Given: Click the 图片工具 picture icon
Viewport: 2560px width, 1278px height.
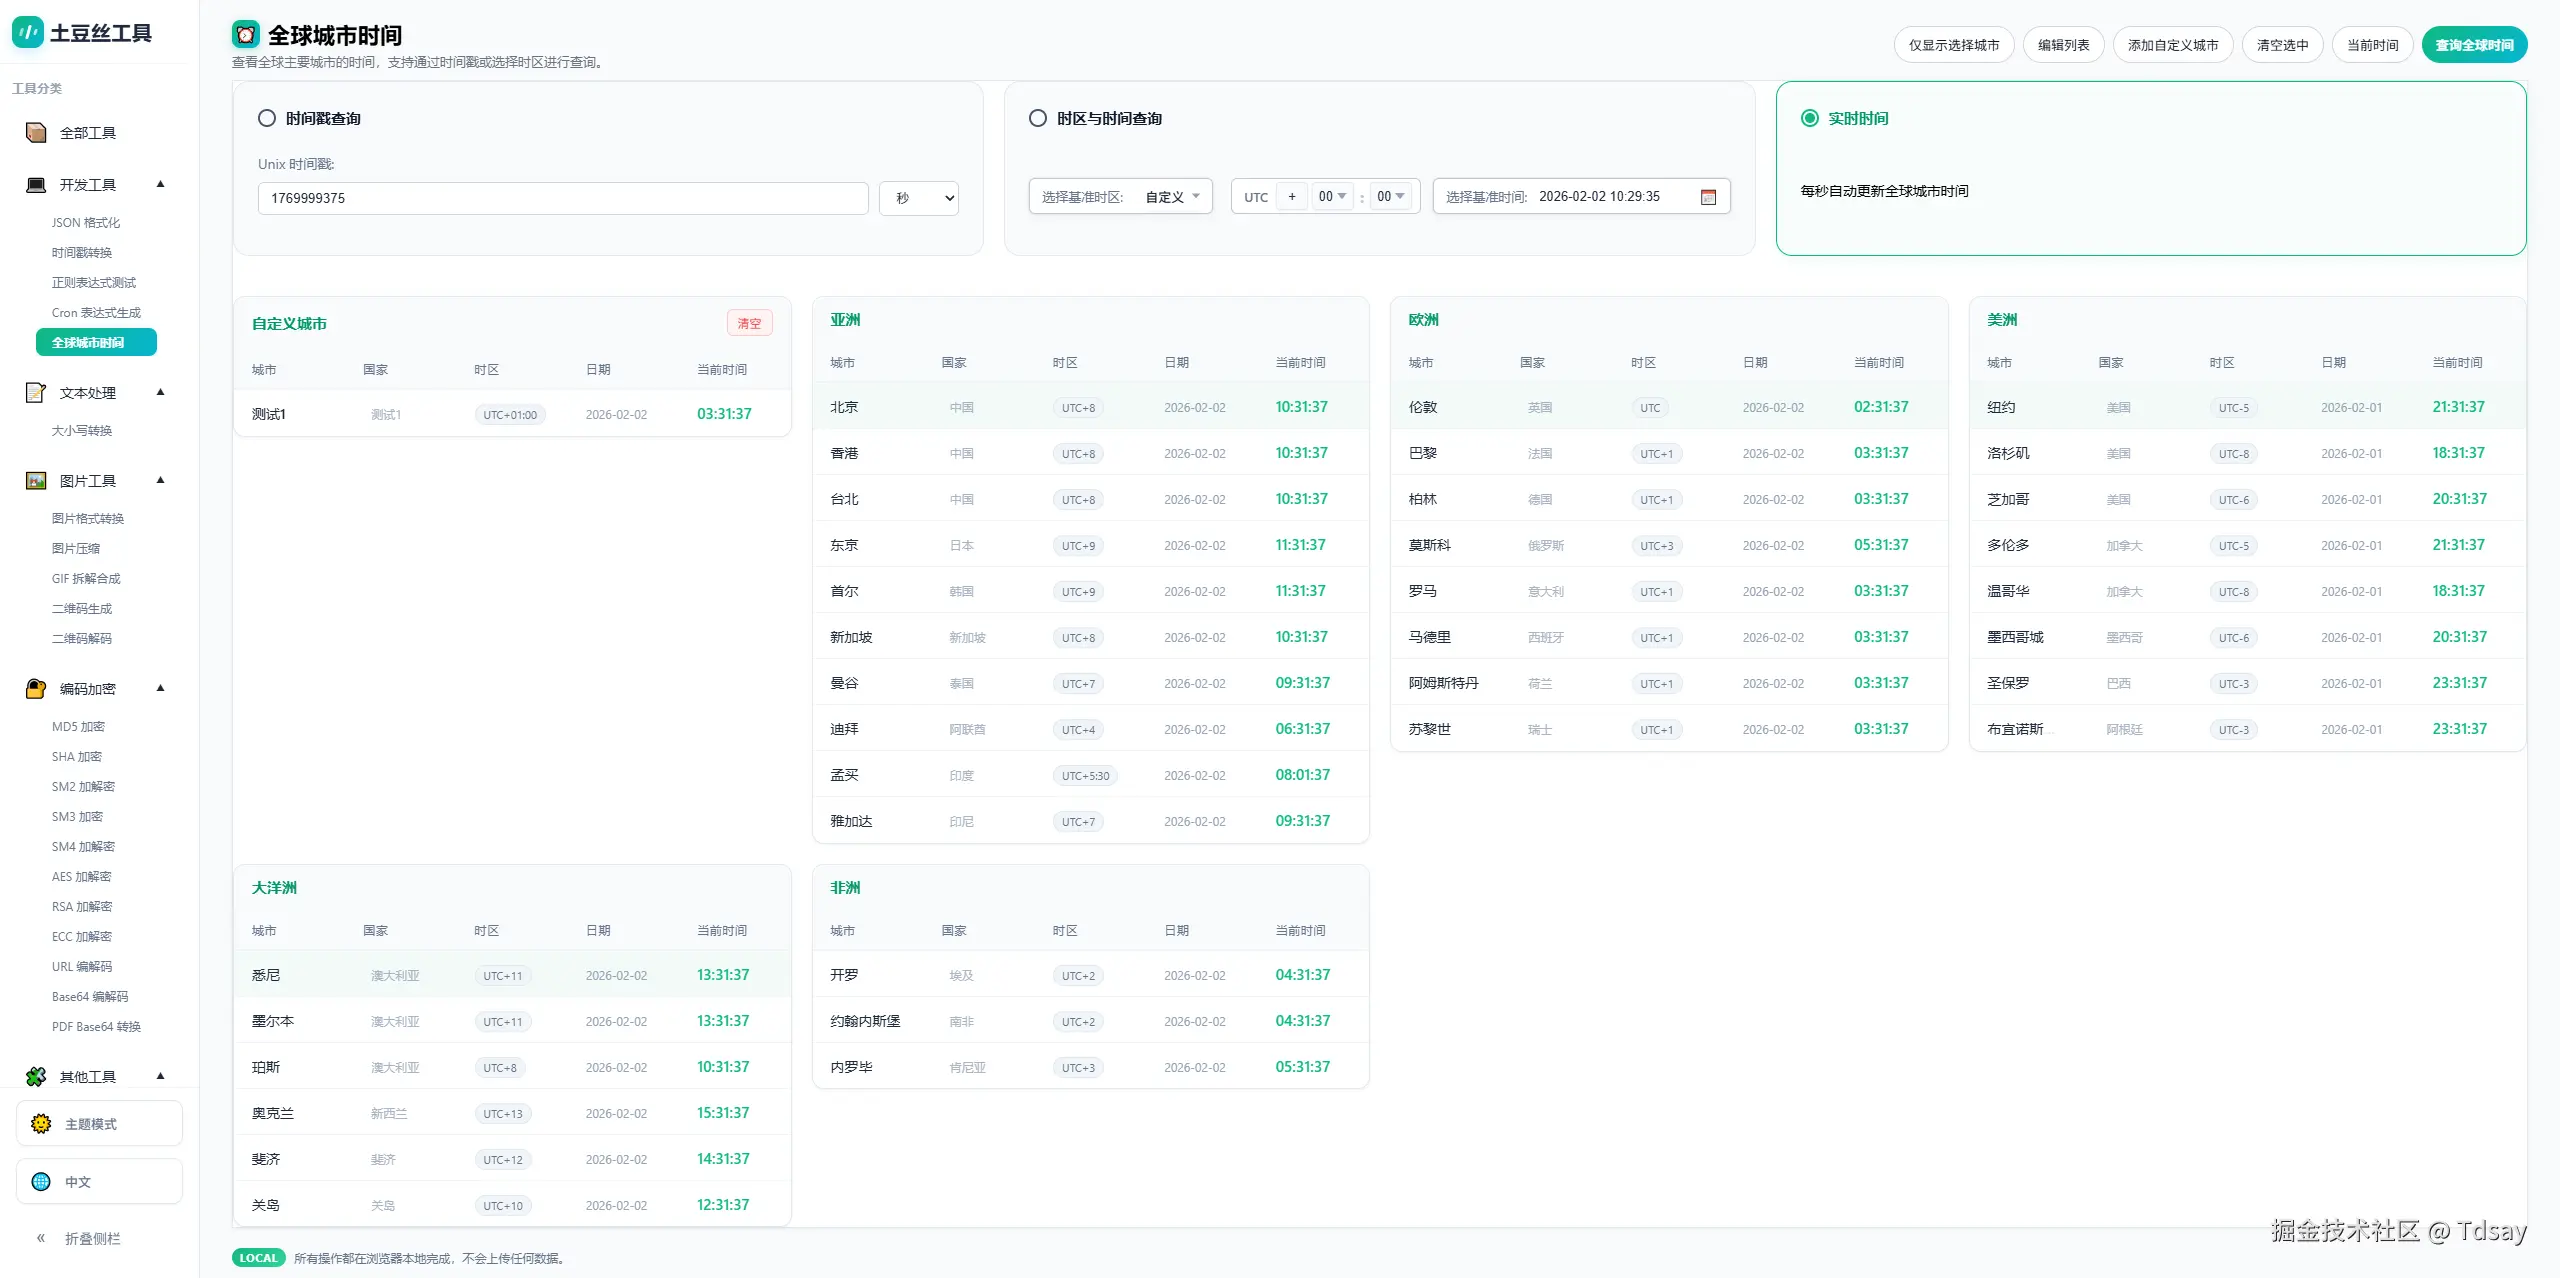Looking at the screenshot, I should coord(36,481).
